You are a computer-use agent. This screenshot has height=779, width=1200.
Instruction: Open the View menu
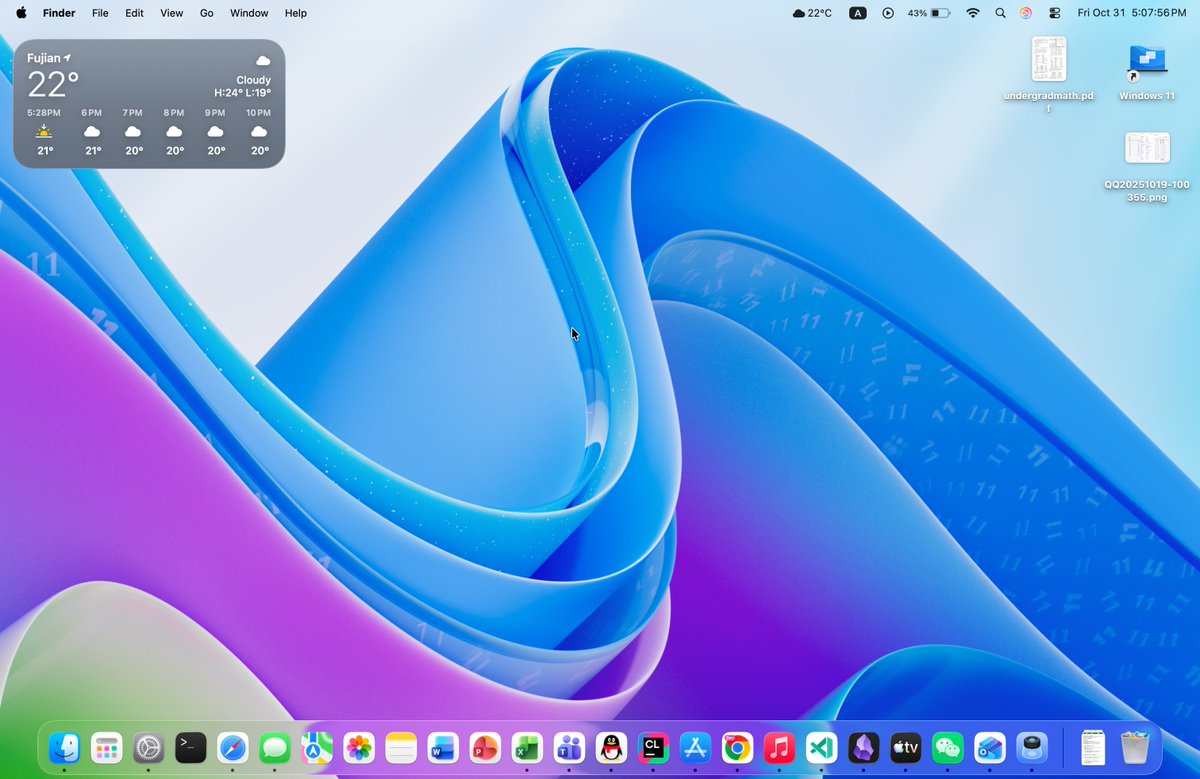coord(172,13)
